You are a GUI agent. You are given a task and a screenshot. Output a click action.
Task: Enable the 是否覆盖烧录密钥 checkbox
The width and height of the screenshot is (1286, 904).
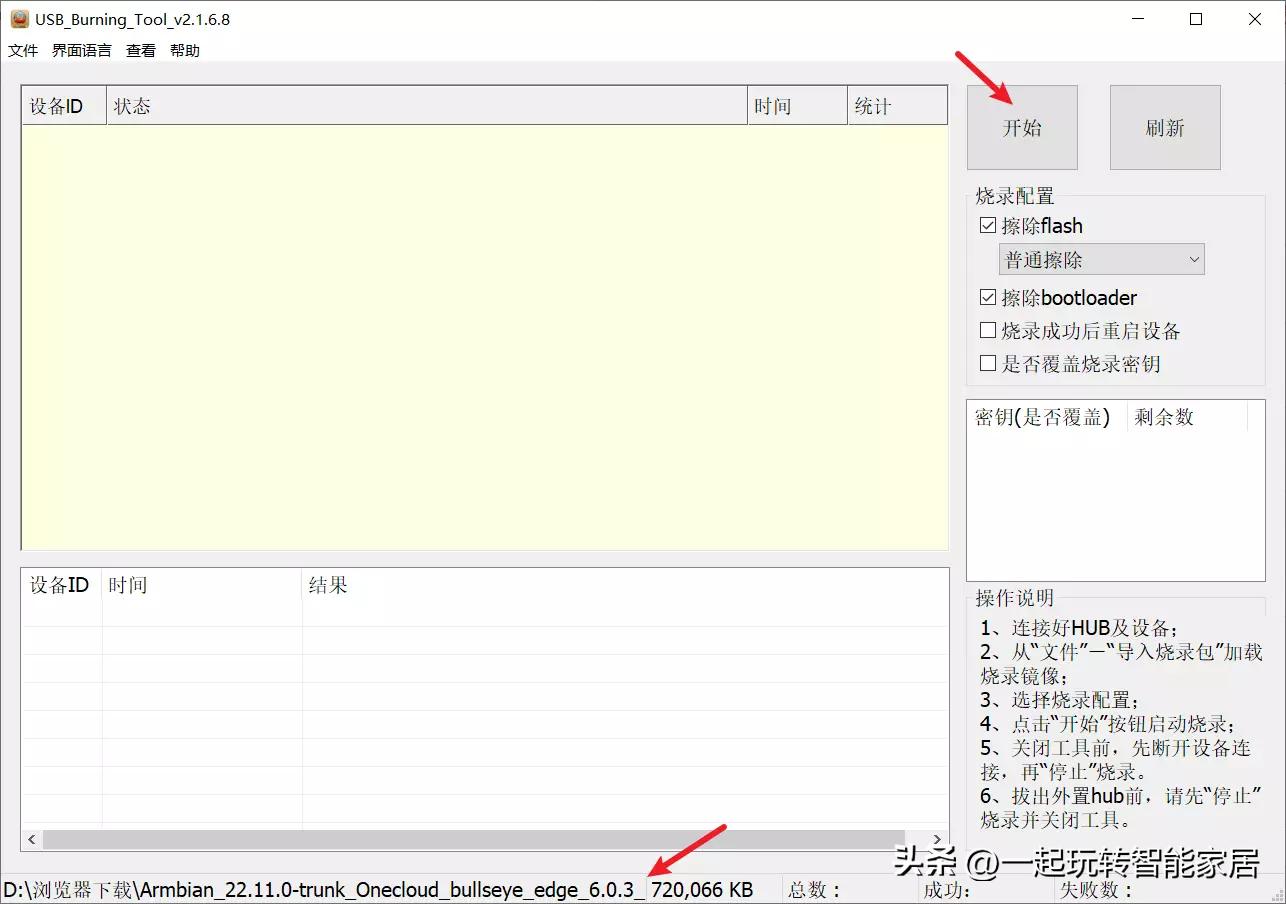tap(988, 363)
